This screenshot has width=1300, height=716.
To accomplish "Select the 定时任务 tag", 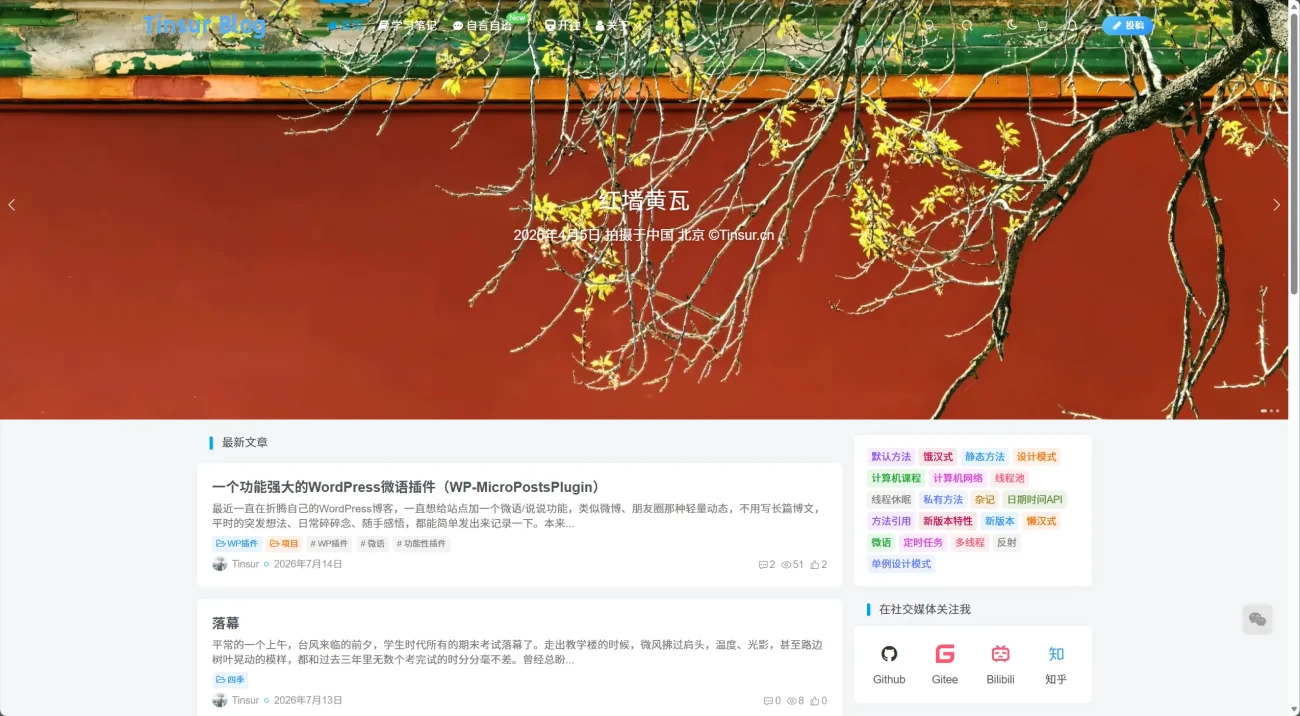I will pyautogui.click(x=923, y=542).
